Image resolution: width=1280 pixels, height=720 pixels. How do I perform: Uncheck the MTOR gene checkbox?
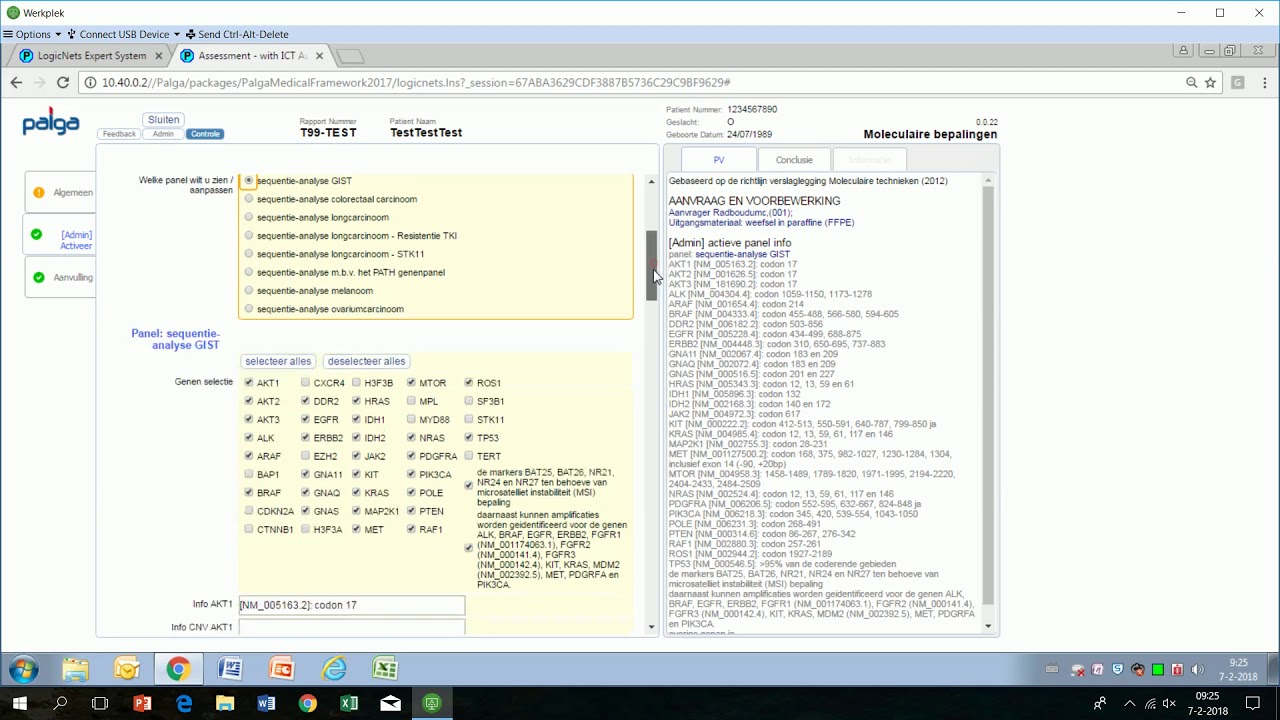(x=411, y=383)
